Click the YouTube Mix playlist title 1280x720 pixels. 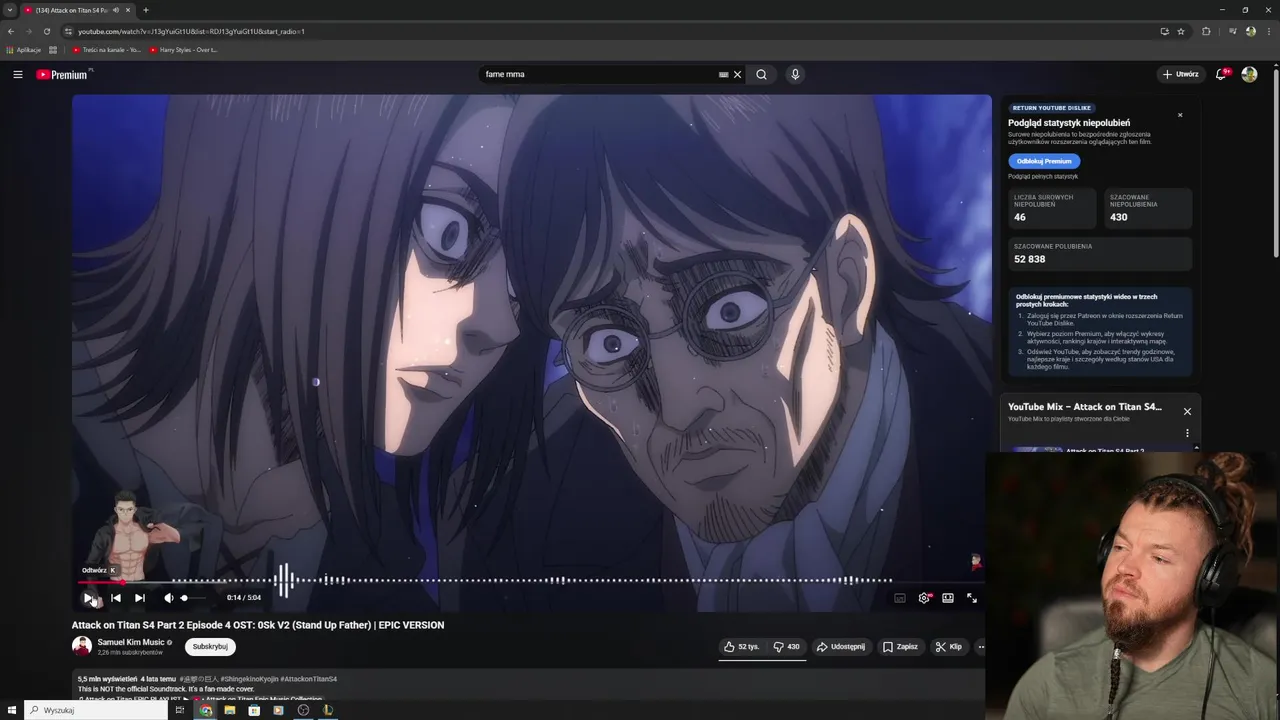(1085, 407)
